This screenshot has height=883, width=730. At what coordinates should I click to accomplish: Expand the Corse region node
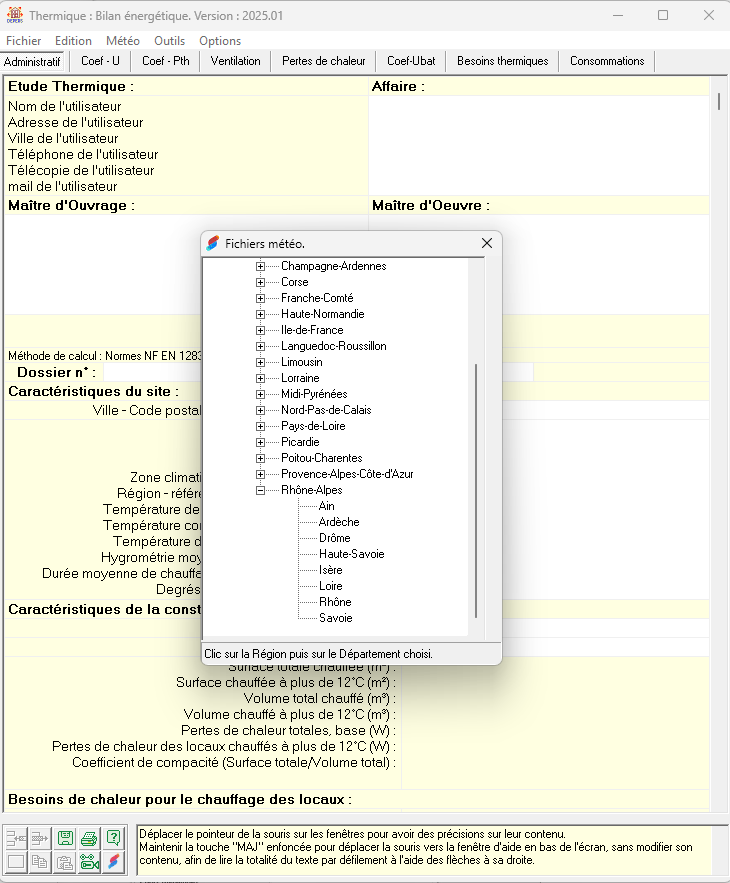(x=261, y=282)
